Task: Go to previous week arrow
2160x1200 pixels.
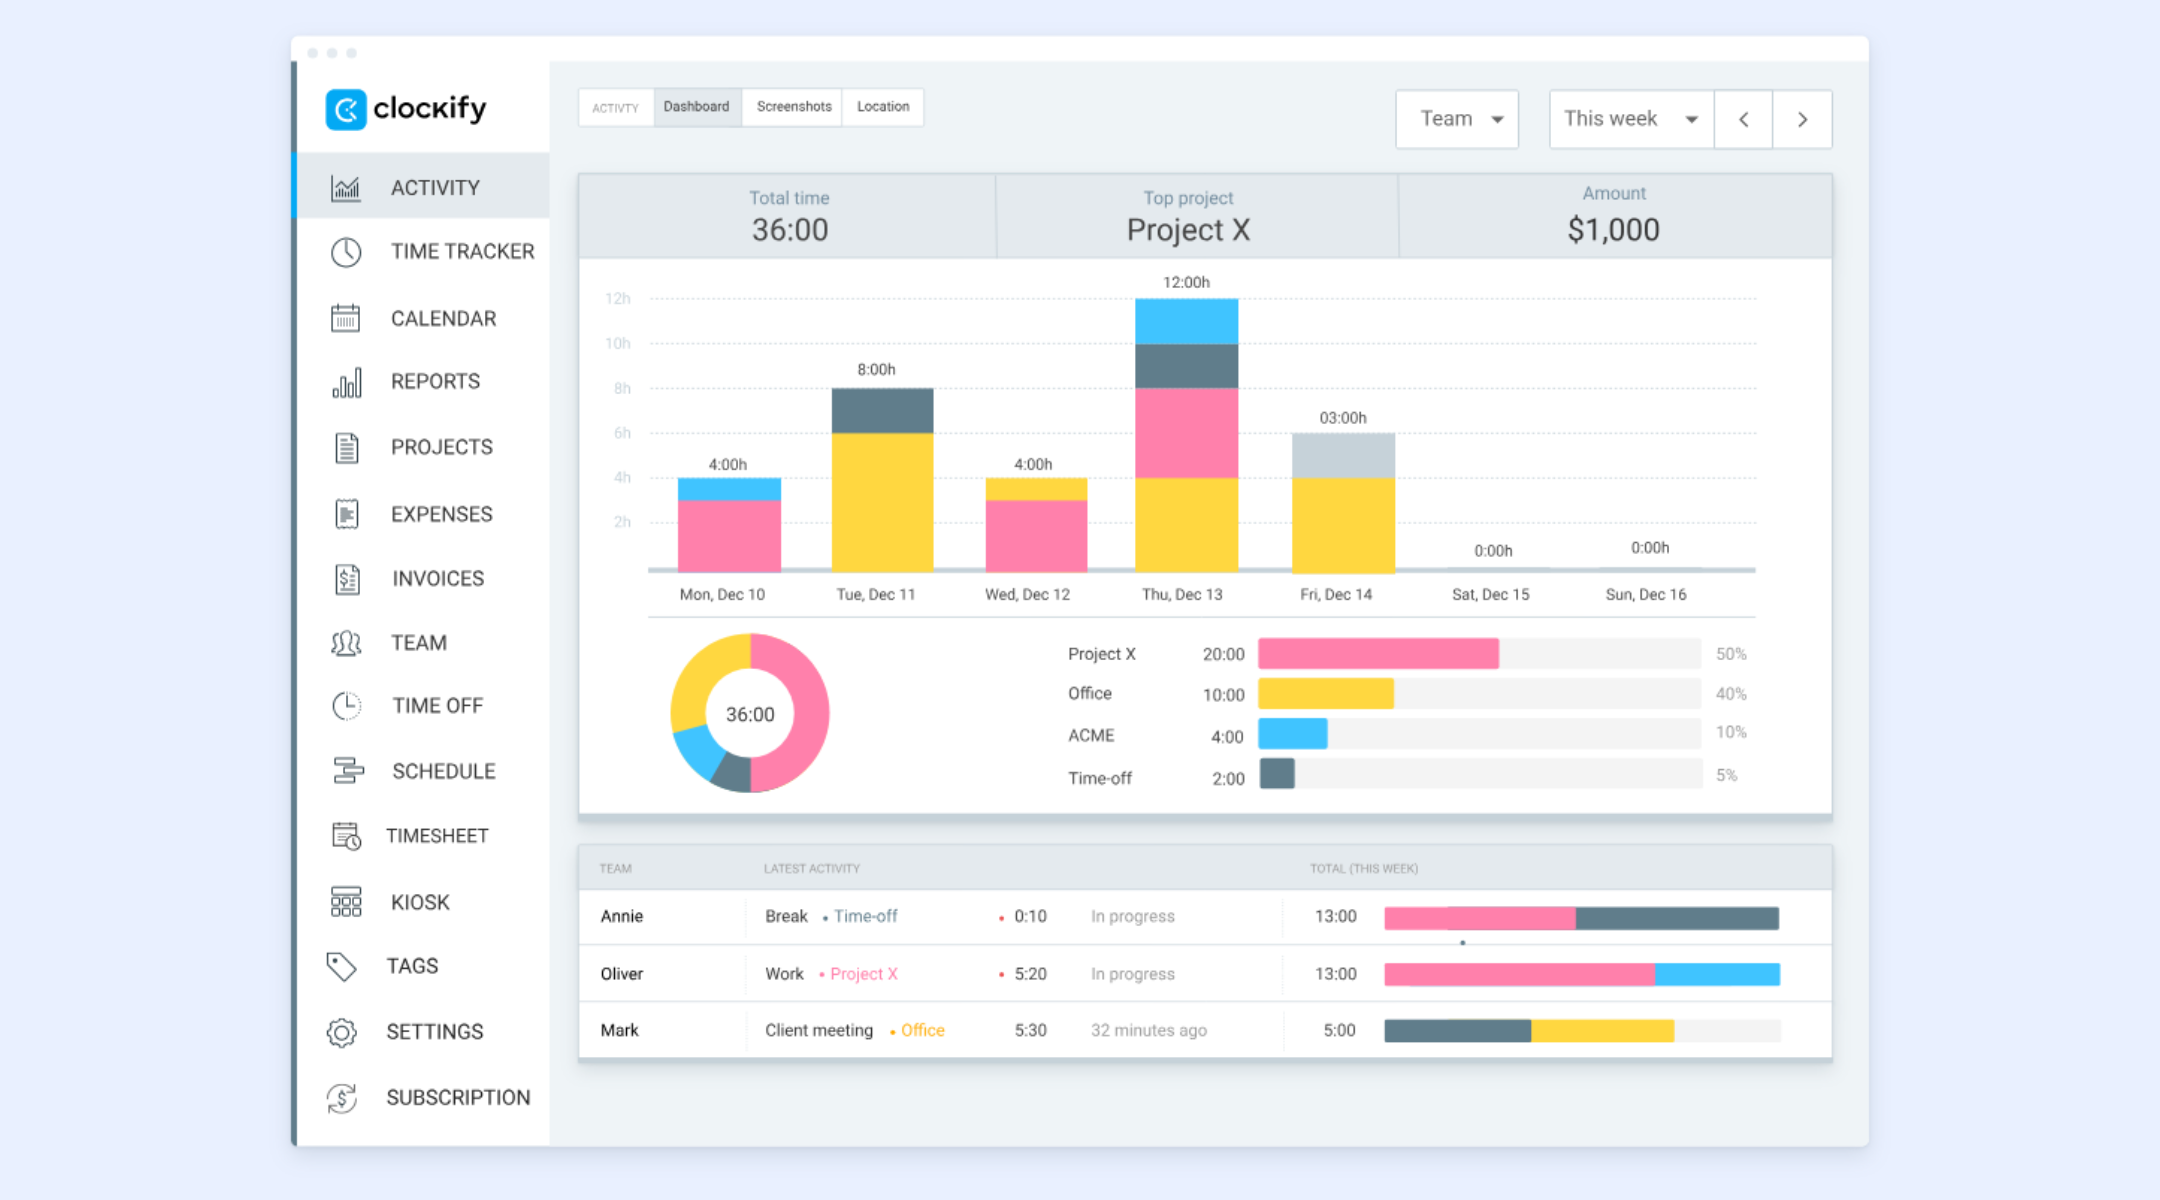Action: pos(1743,119)
